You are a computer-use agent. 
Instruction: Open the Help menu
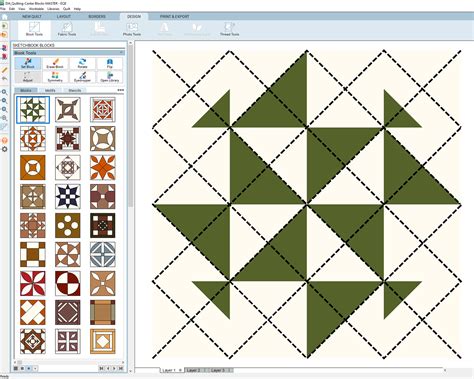[77, 9]
